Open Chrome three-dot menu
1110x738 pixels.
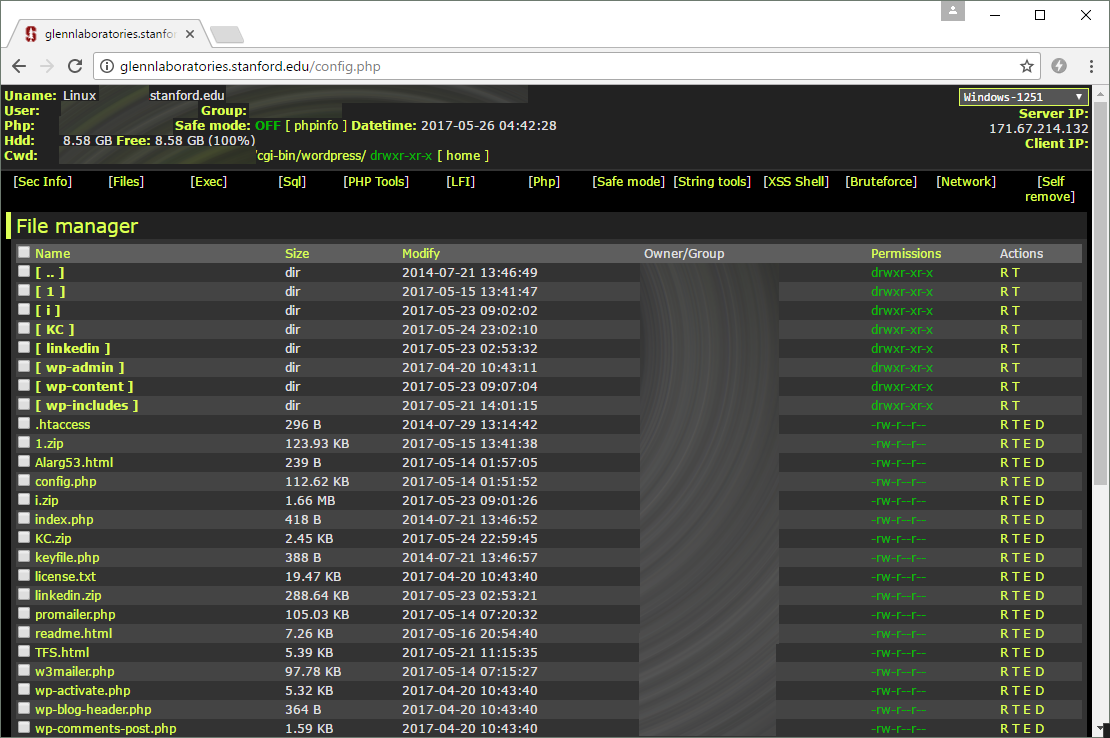click(1091, 66)
